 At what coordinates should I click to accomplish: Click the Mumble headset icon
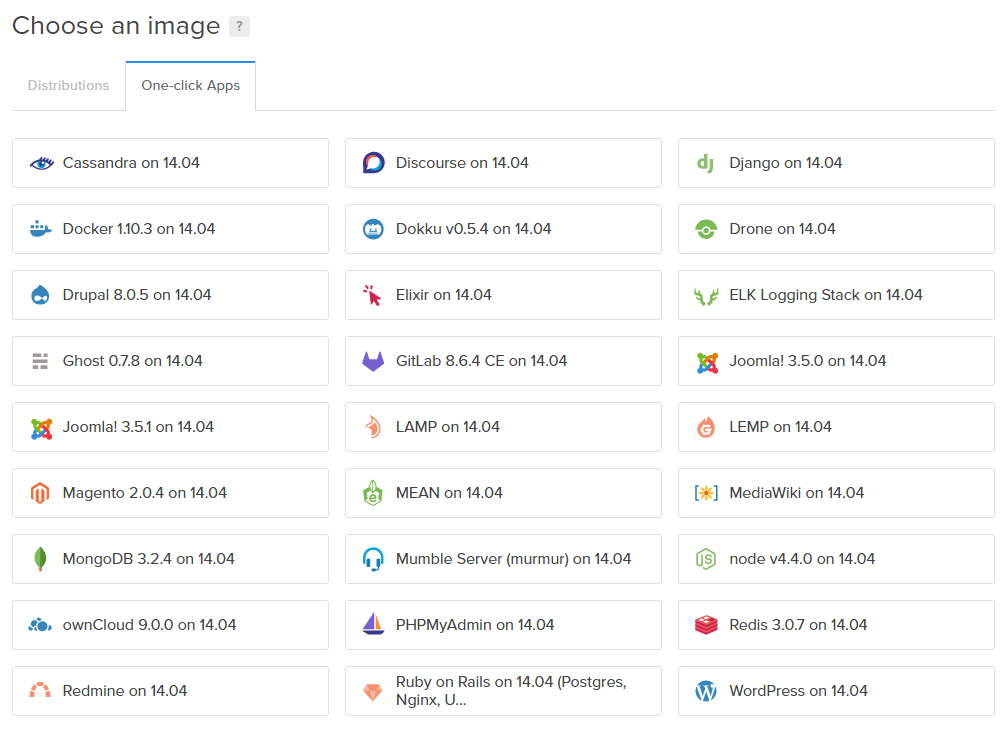pos(373,559)
